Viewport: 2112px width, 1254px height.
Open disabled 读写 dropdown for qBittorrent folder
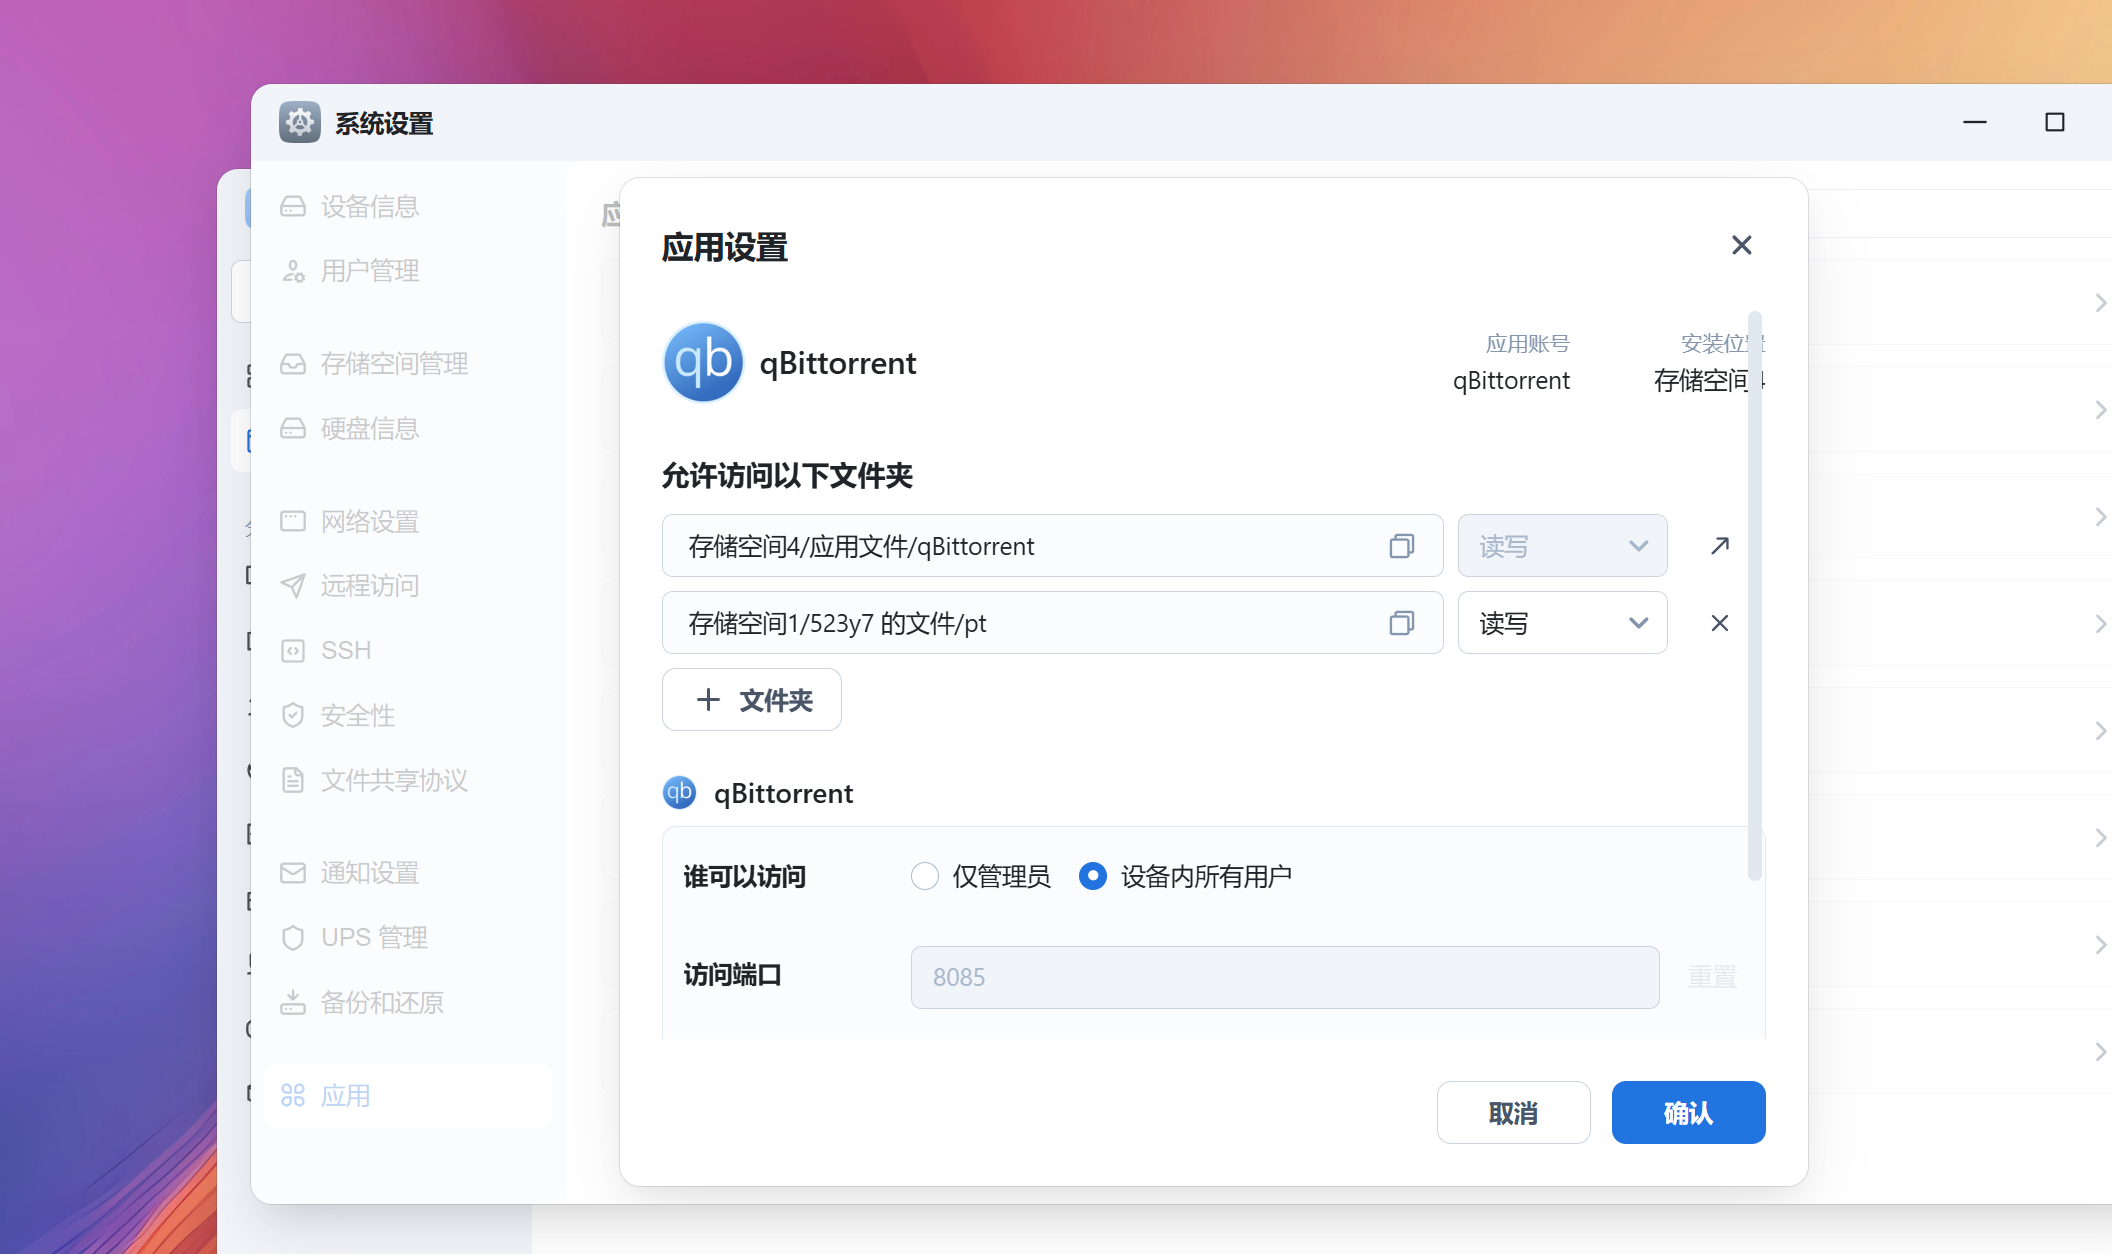click(x=1562, y=546)
